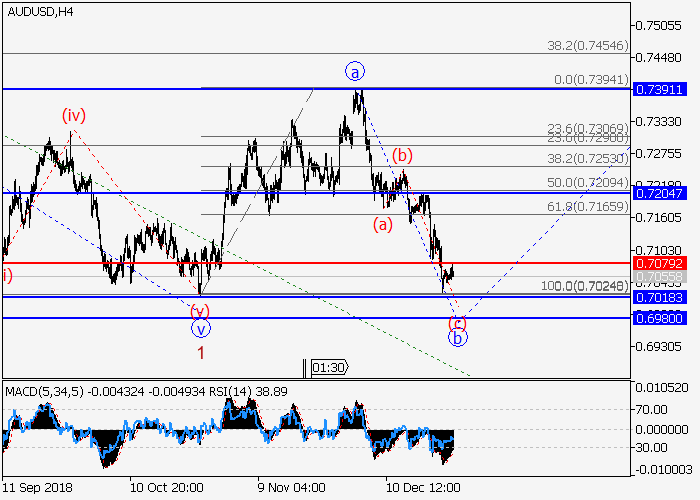700x500 pixels.
Task: Click the 0.73911 blue price tag
Action: (x=660, y=89)
